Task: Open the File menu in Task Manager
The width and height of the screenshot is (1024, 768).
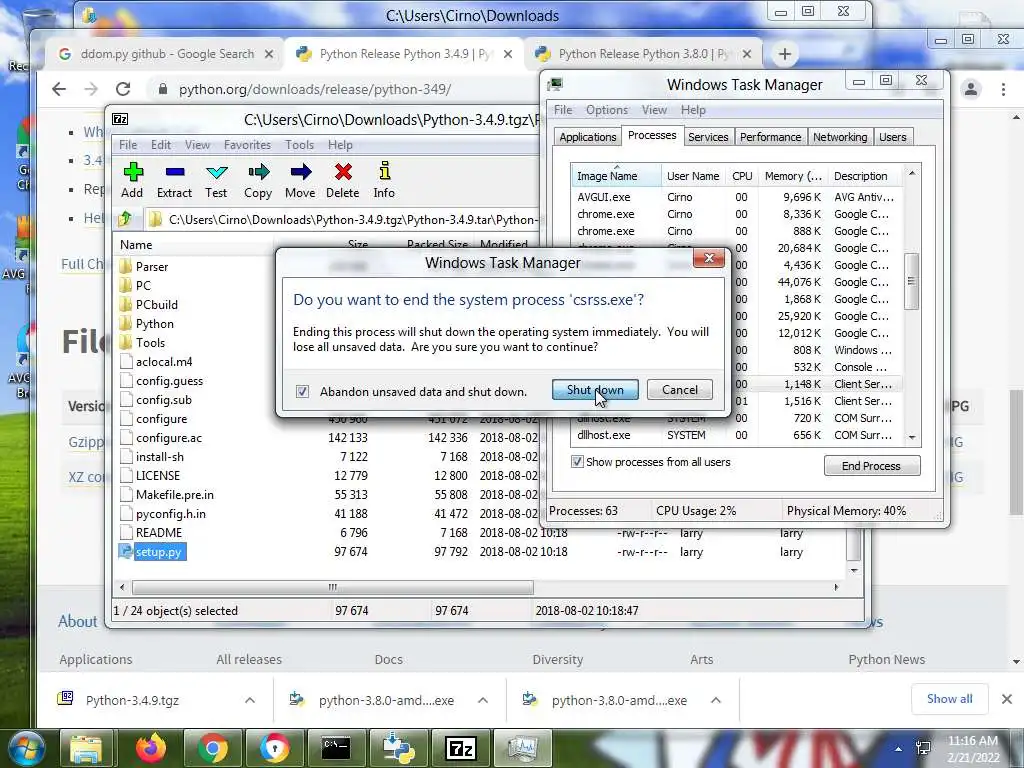Action: point(563,110)
